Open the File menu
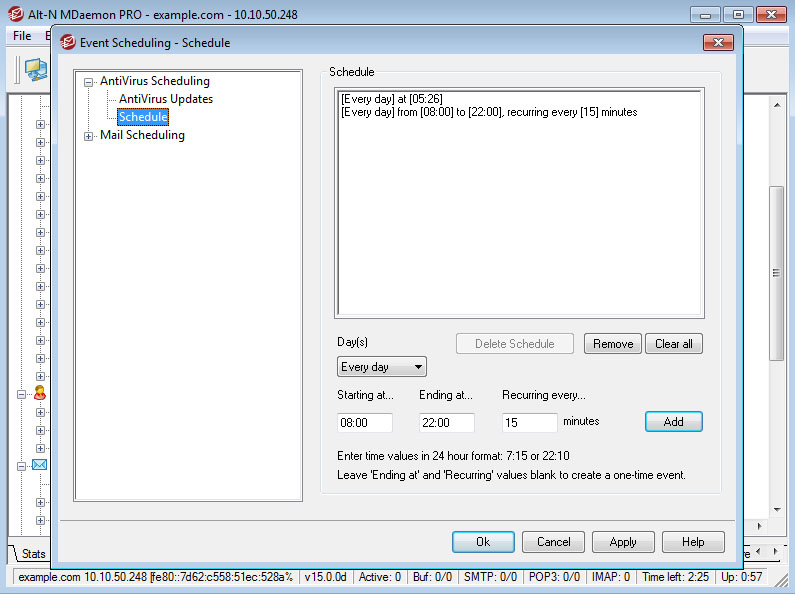 (22, 36)
